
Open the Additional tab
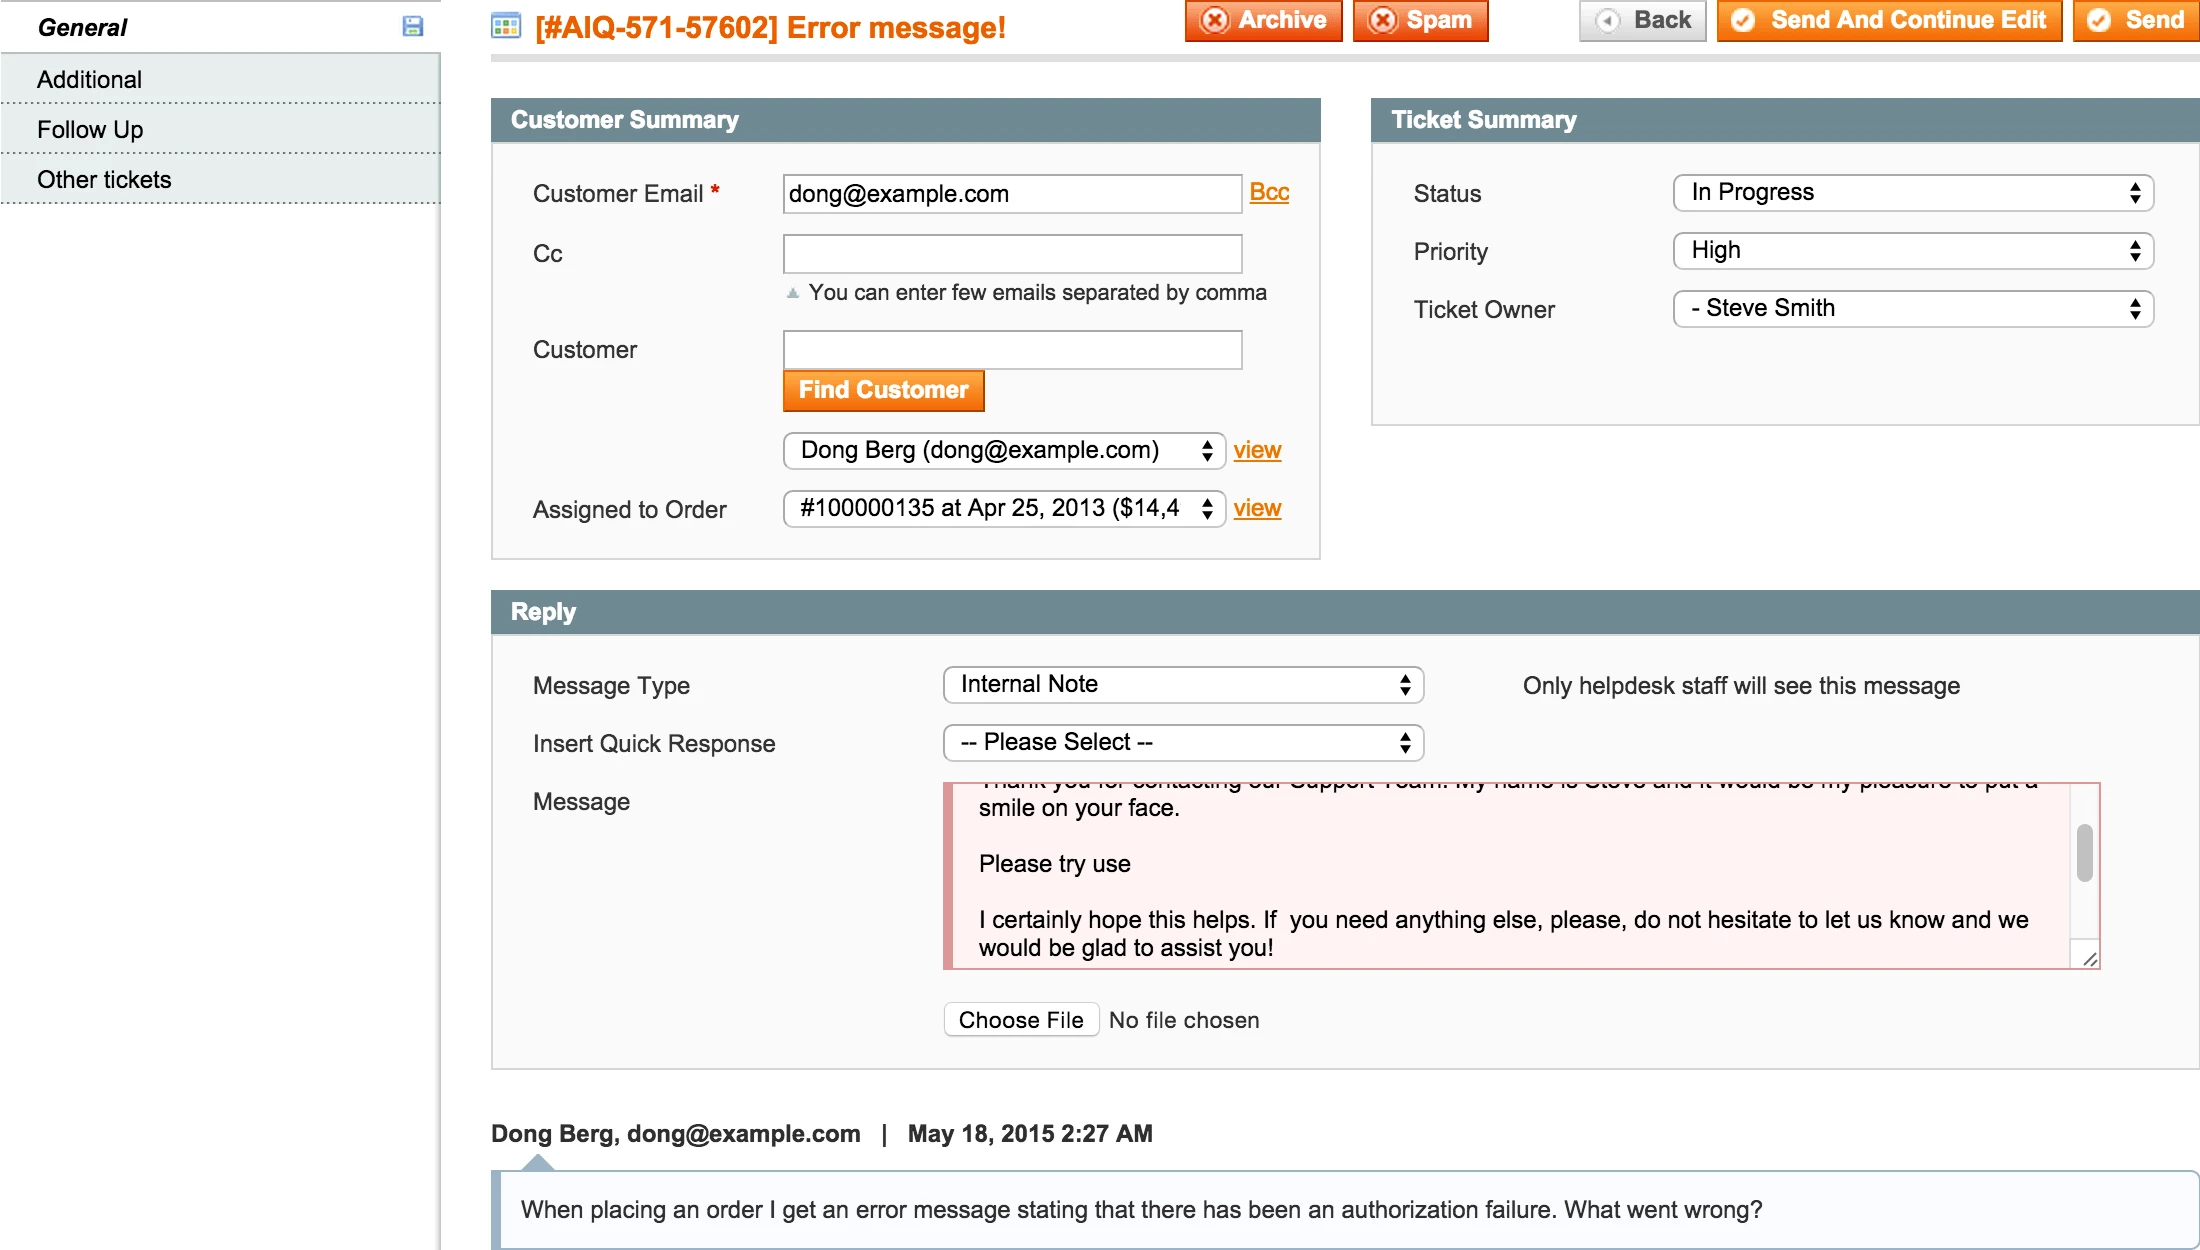pos(90,79)
